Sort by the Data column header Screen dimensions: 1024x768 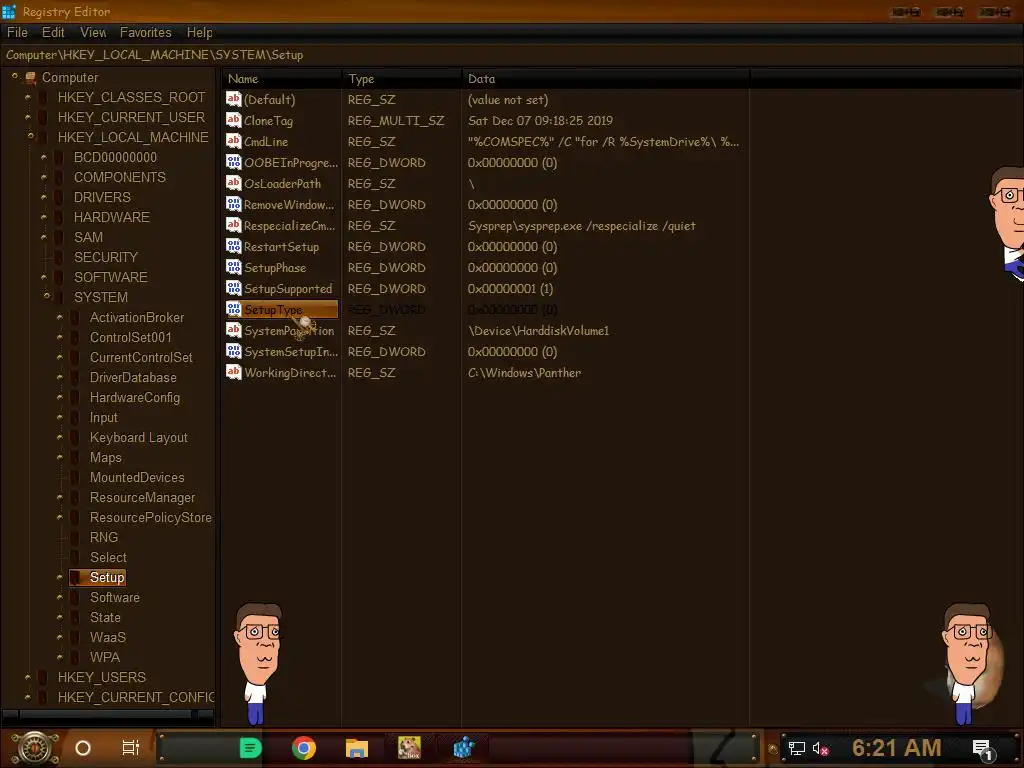tap(605, 79)
